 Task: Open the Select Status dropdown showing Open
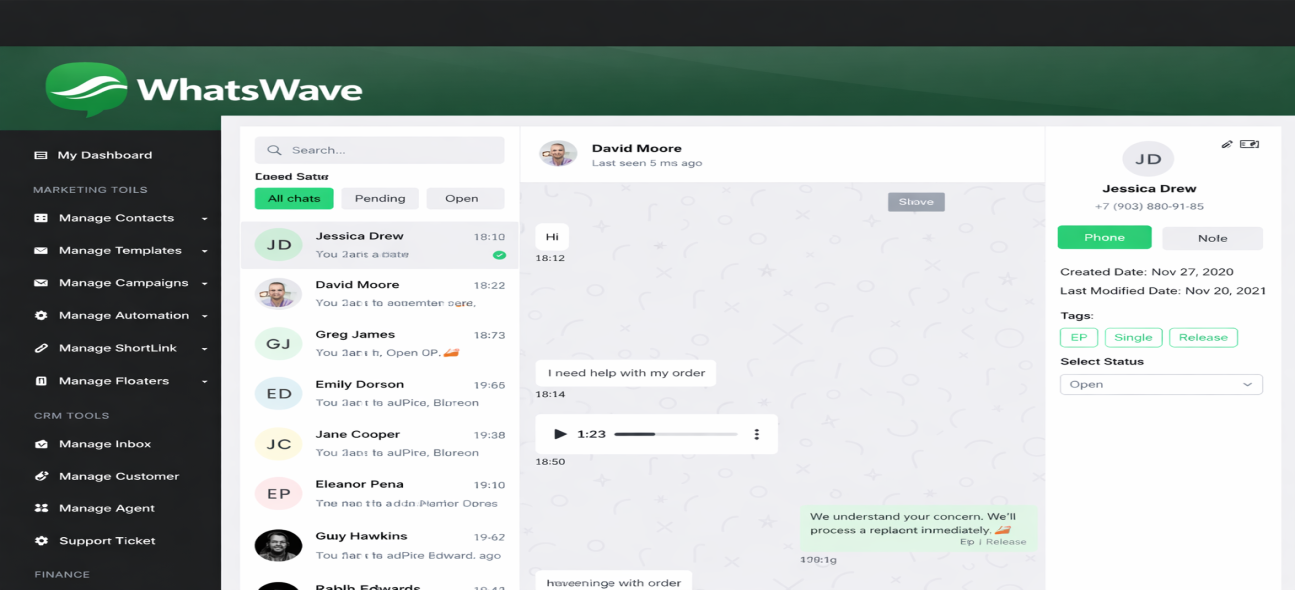(x=1161, y=384)
